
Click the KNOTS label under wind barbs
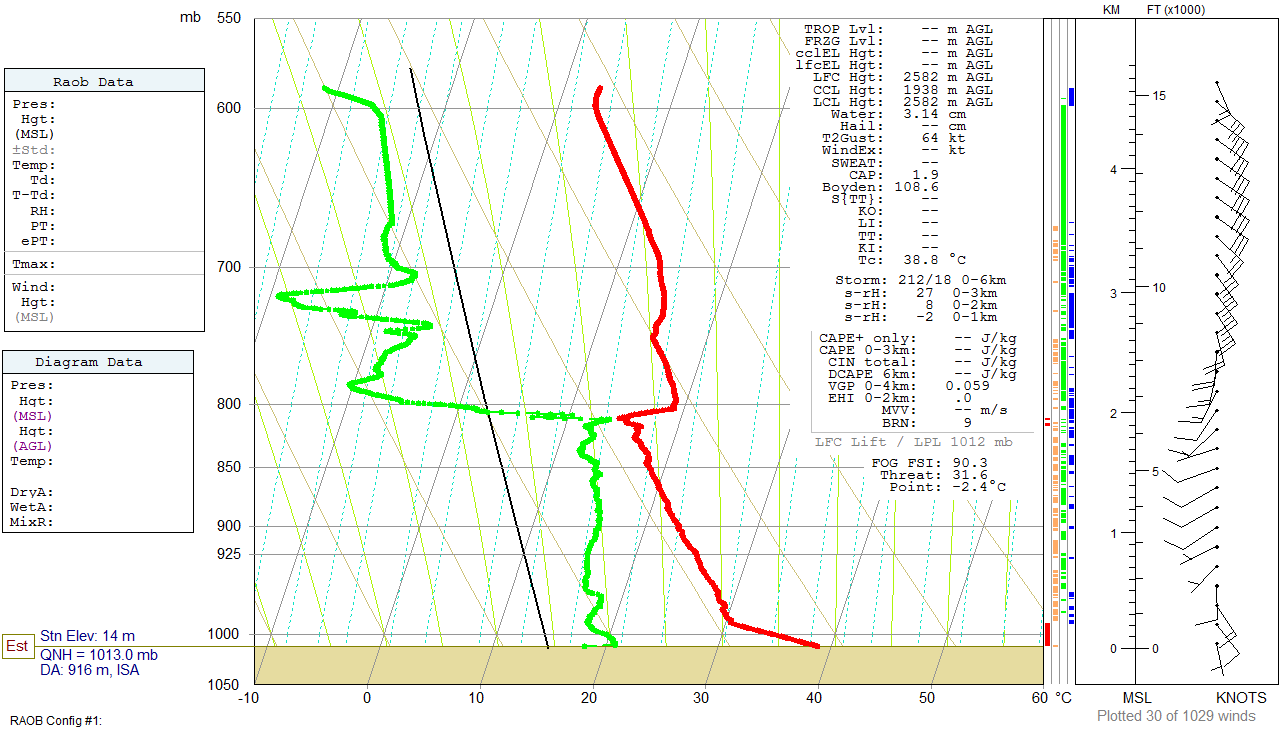[x=1240, y=697]
